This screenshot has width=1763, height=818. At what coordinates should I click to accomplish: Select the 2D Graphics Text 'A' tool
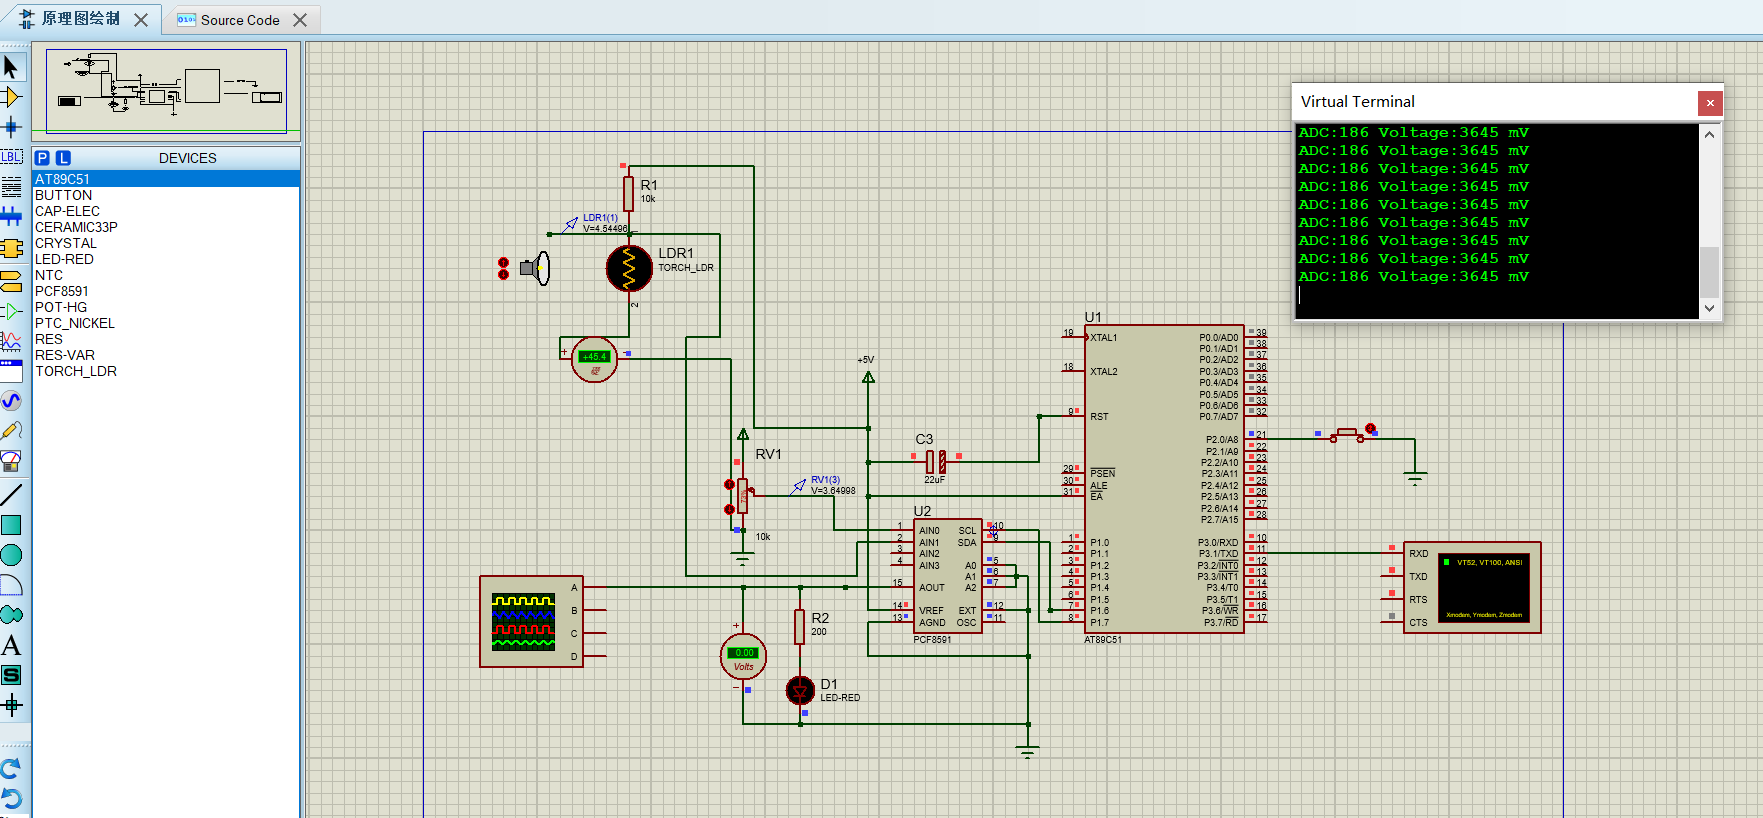pos(11,646)
